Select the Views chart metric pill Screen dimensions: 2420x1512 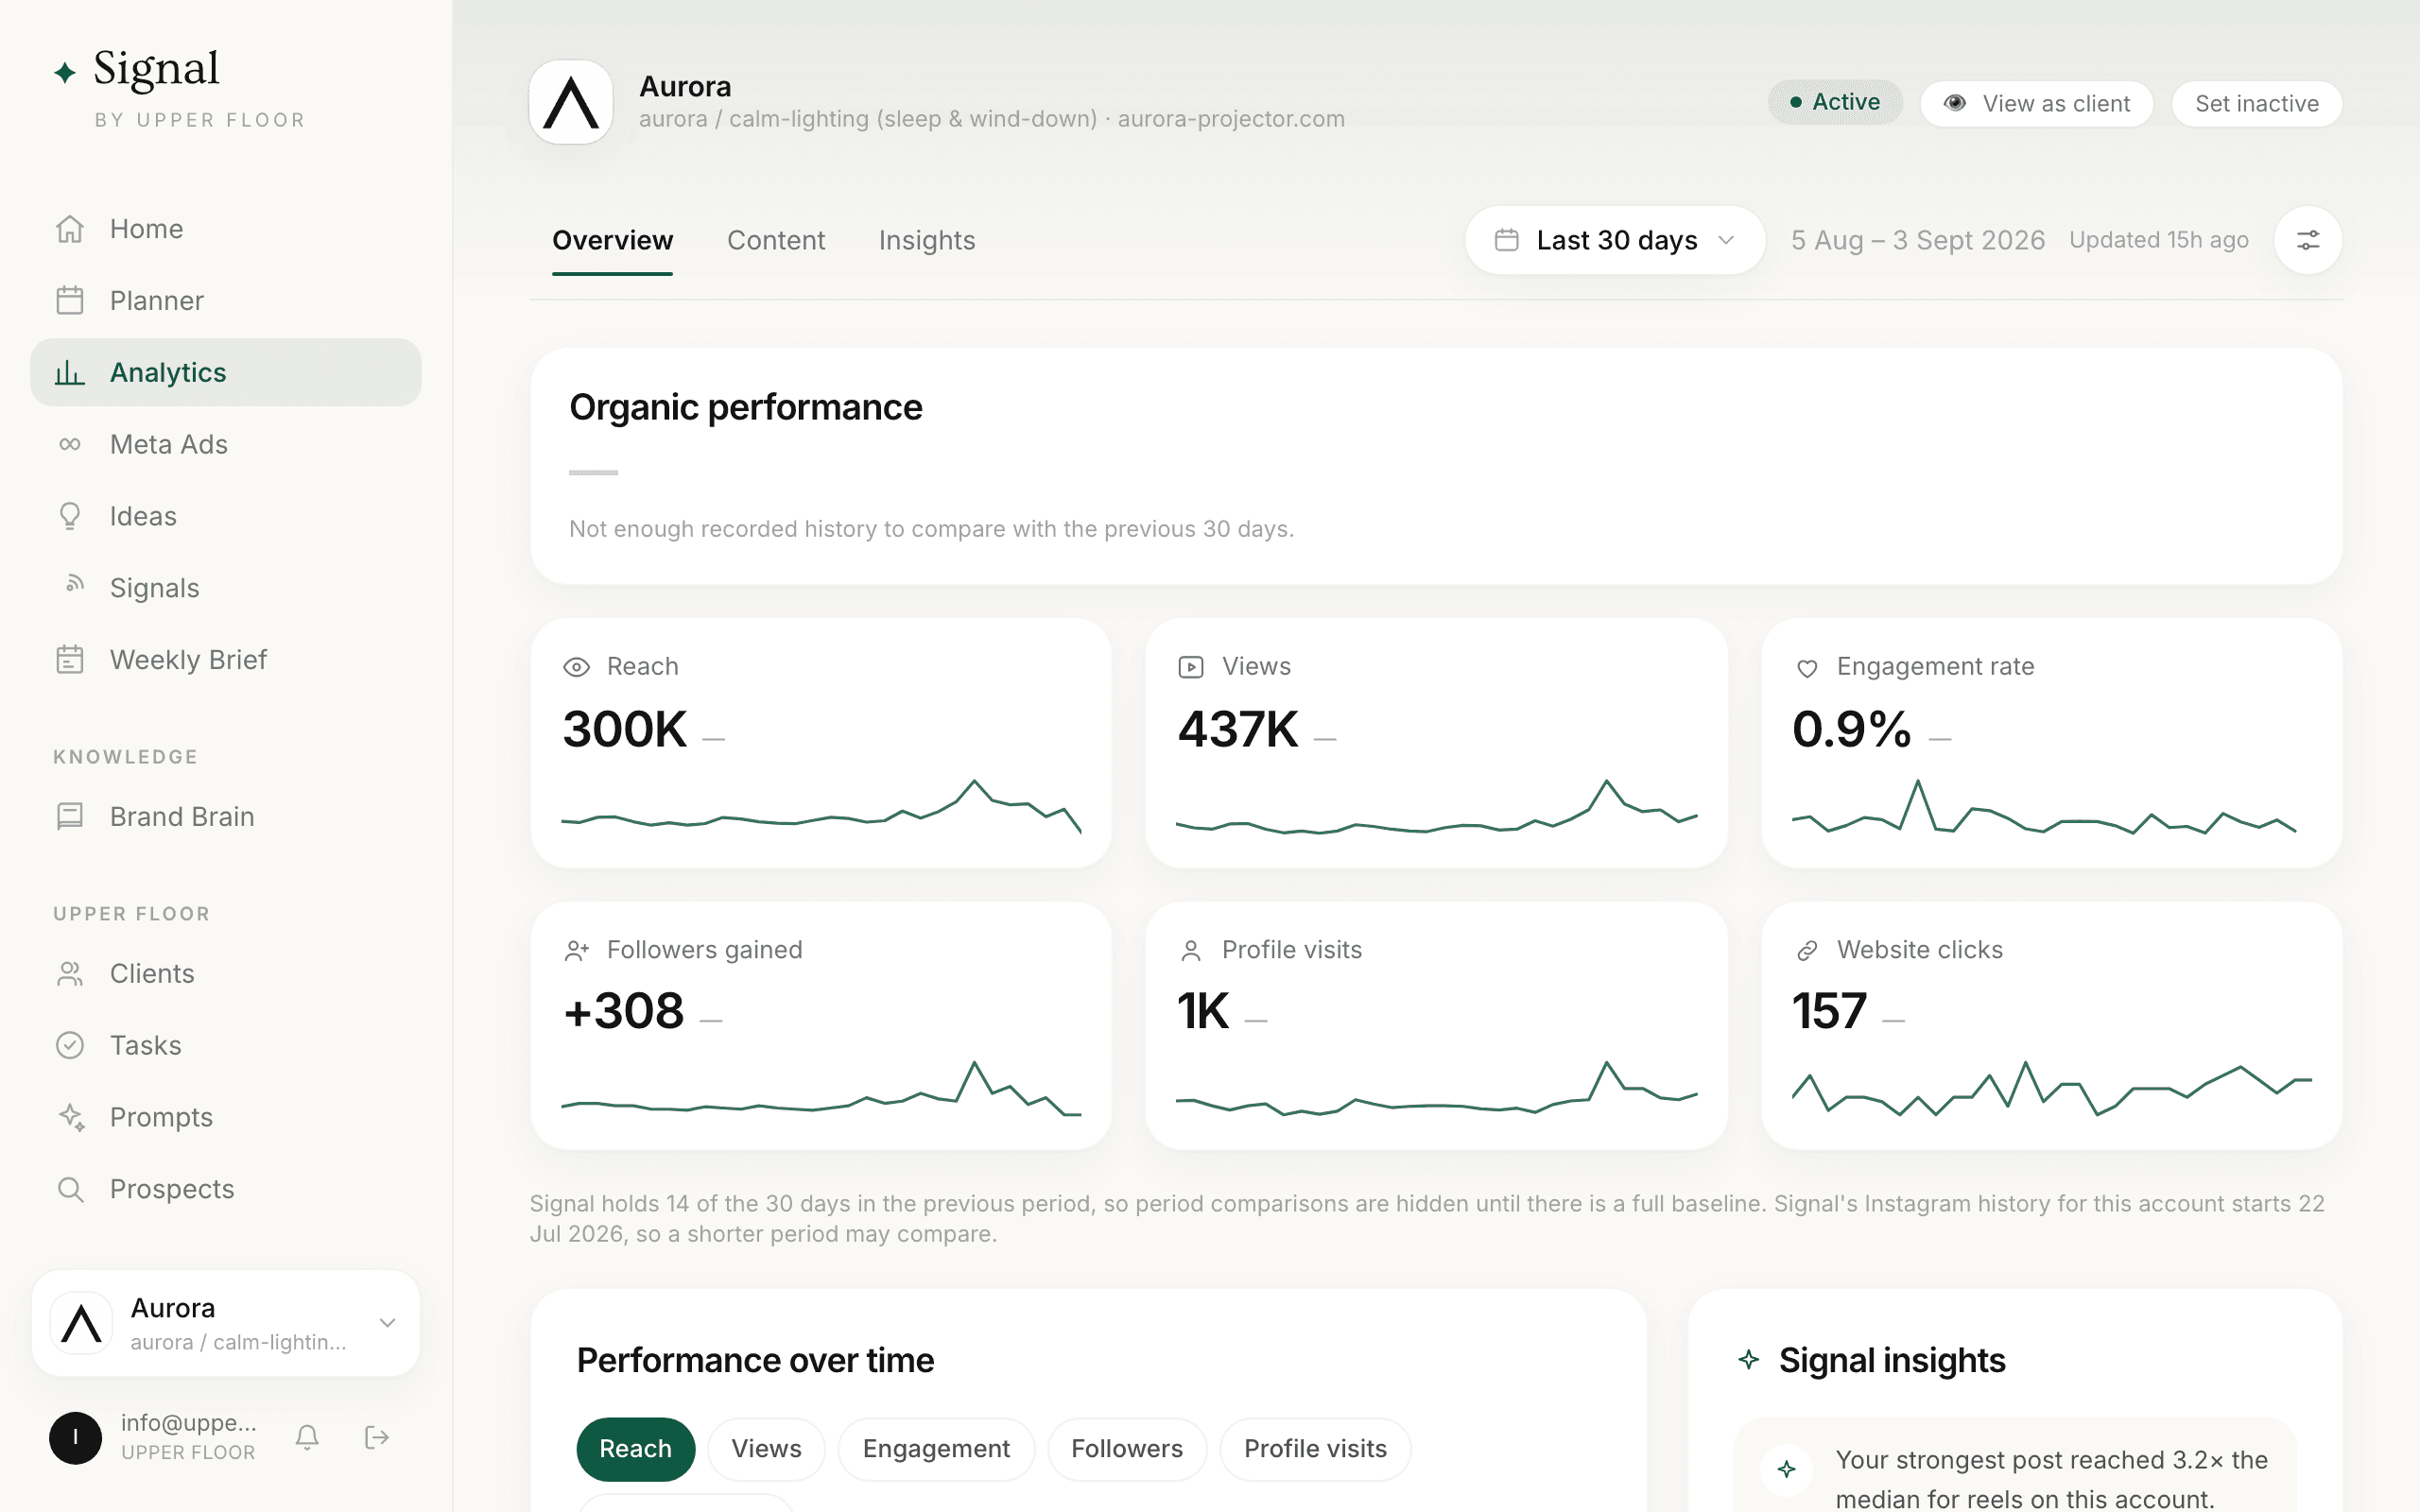[766, 1449]
